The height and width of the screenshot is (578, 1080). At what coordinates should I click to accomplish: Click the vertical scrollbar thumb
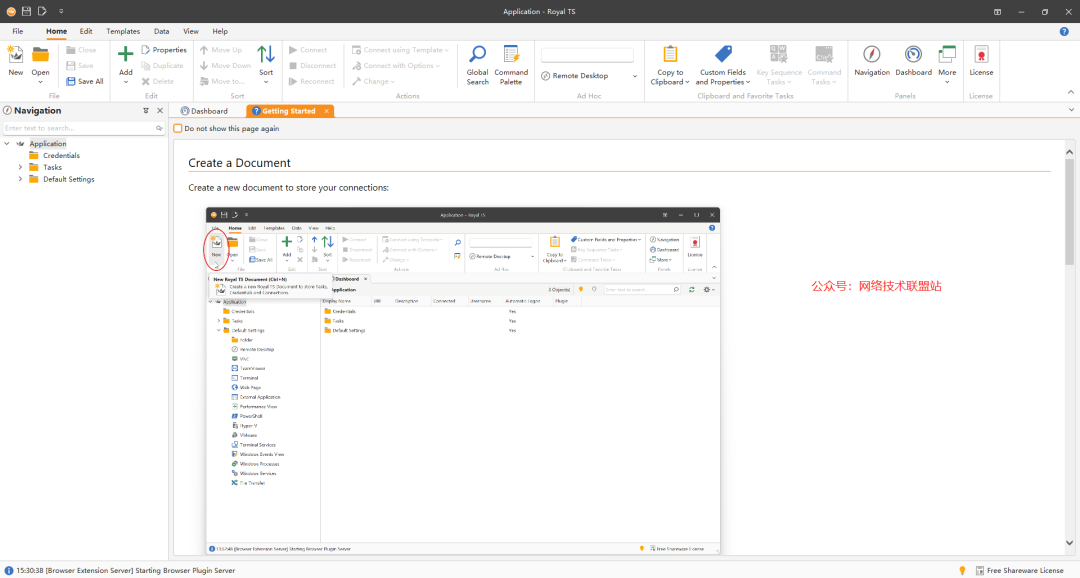[x=1069, y=211]
